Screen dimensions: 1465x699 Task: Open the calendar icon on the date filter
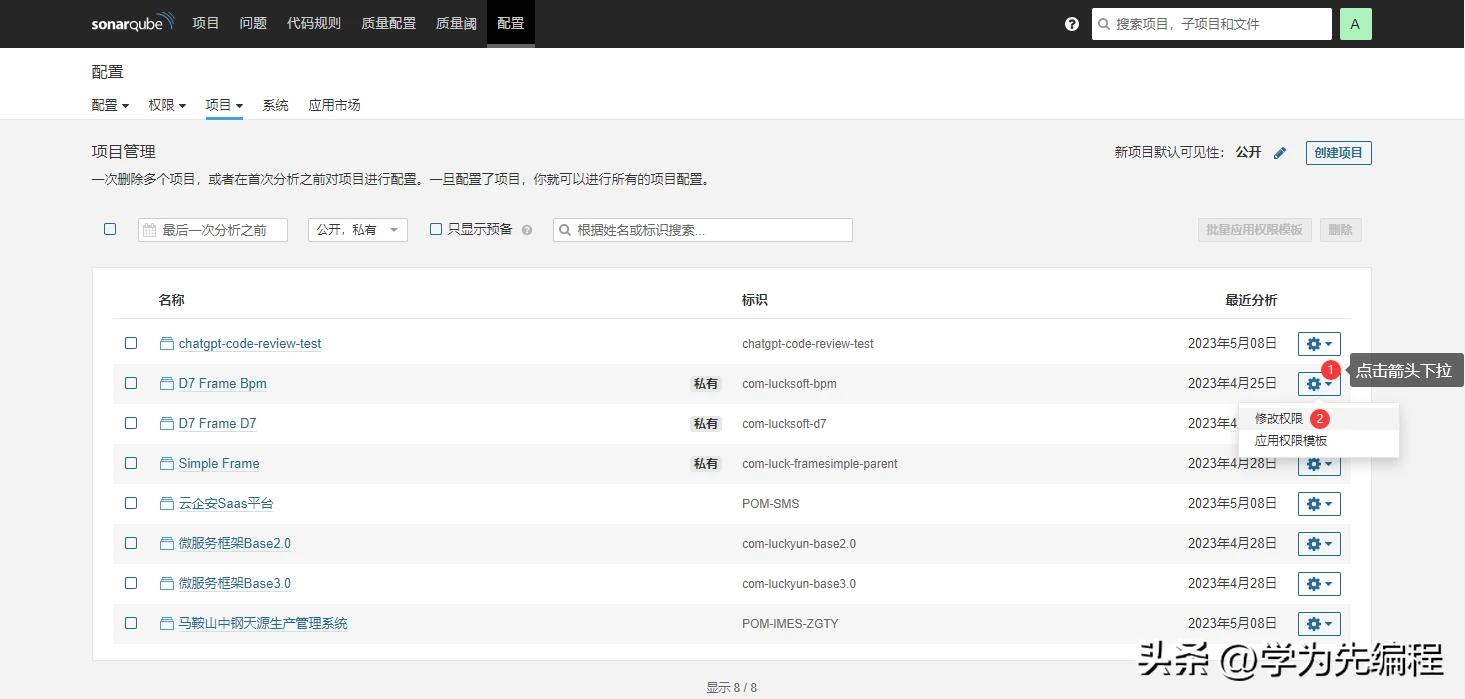150,229
